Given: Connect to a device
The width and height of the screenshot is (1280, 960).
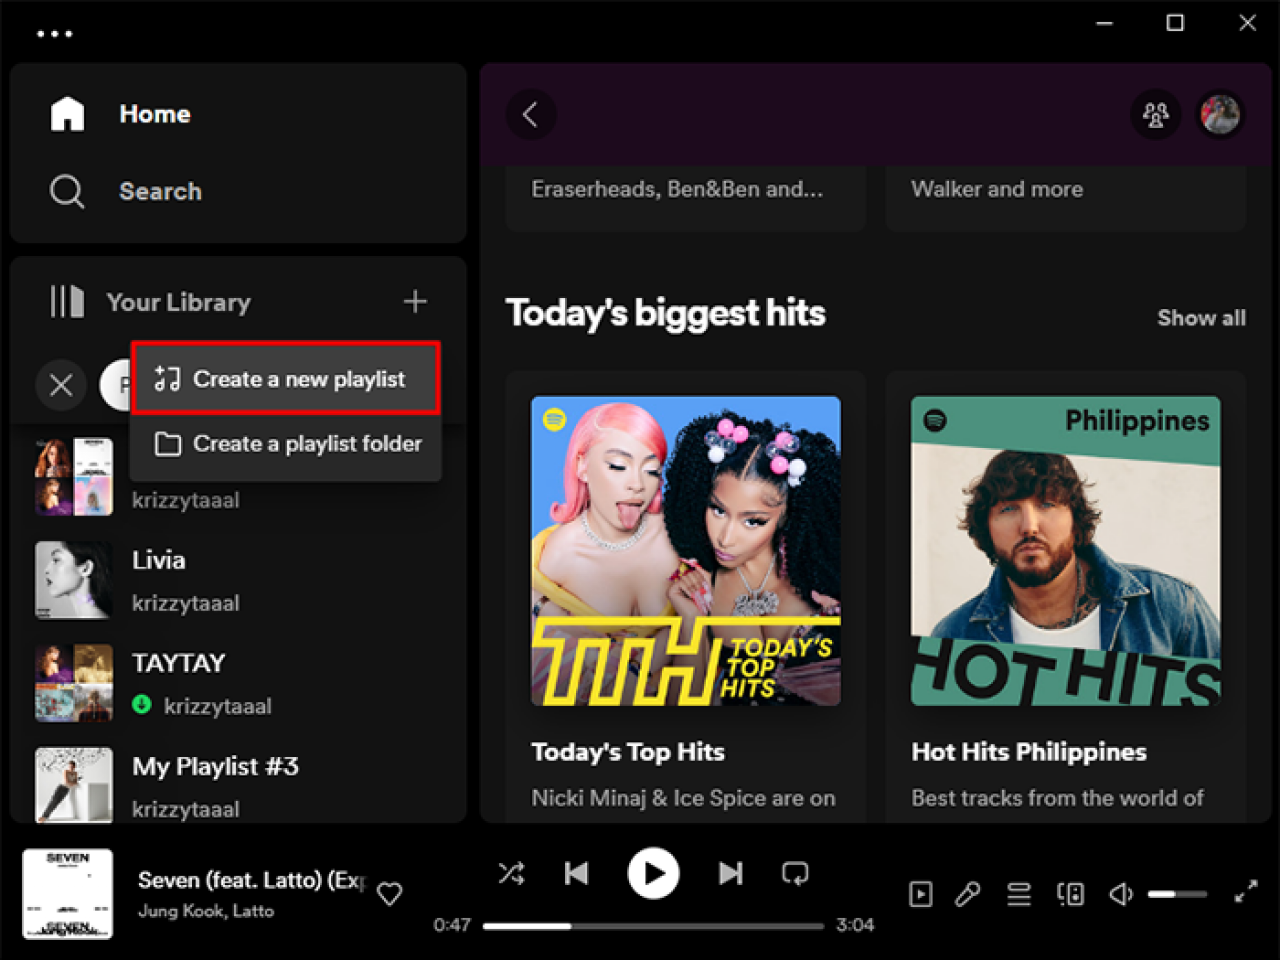Looking at the screenshot, I should 1070,893.
